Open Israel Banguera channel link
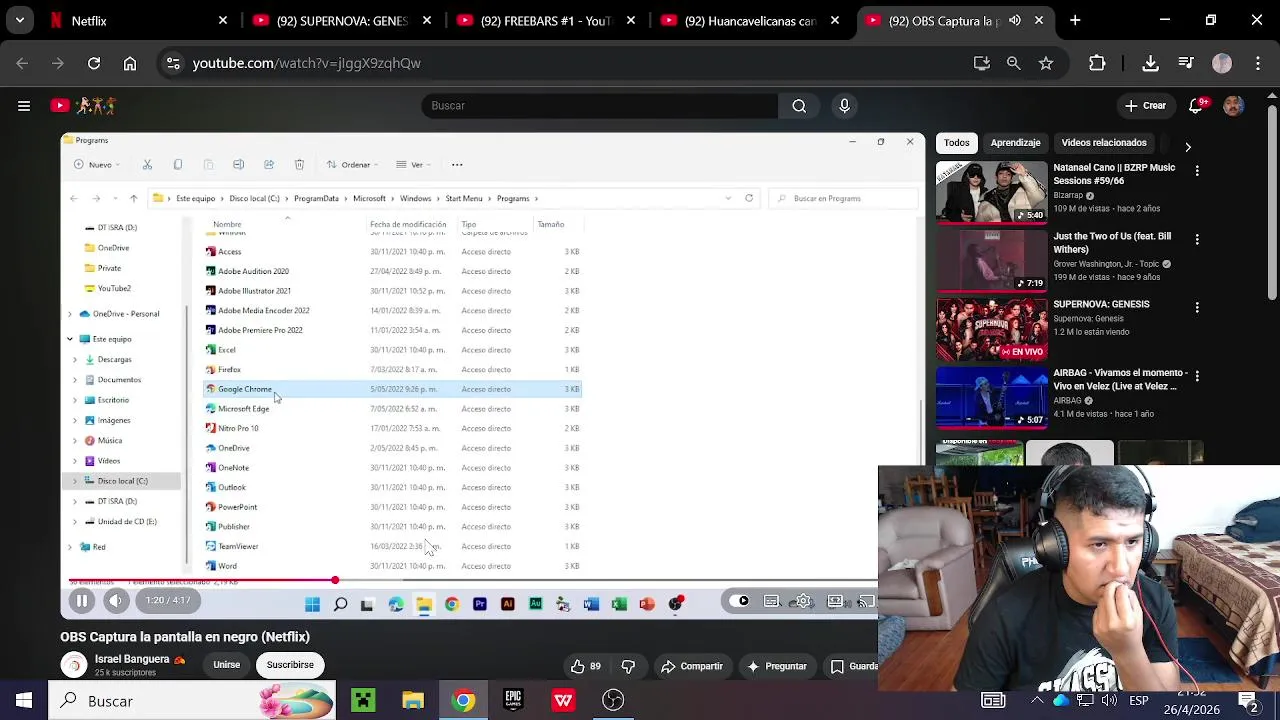1280x720 pixels. tap(132, 659)
